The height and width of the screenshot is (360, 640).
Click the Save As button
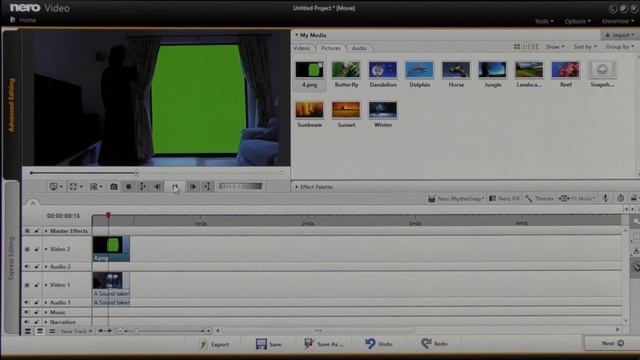324,344
